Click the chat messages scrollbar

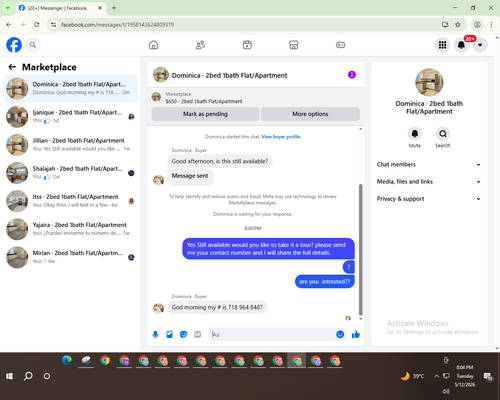360,249
